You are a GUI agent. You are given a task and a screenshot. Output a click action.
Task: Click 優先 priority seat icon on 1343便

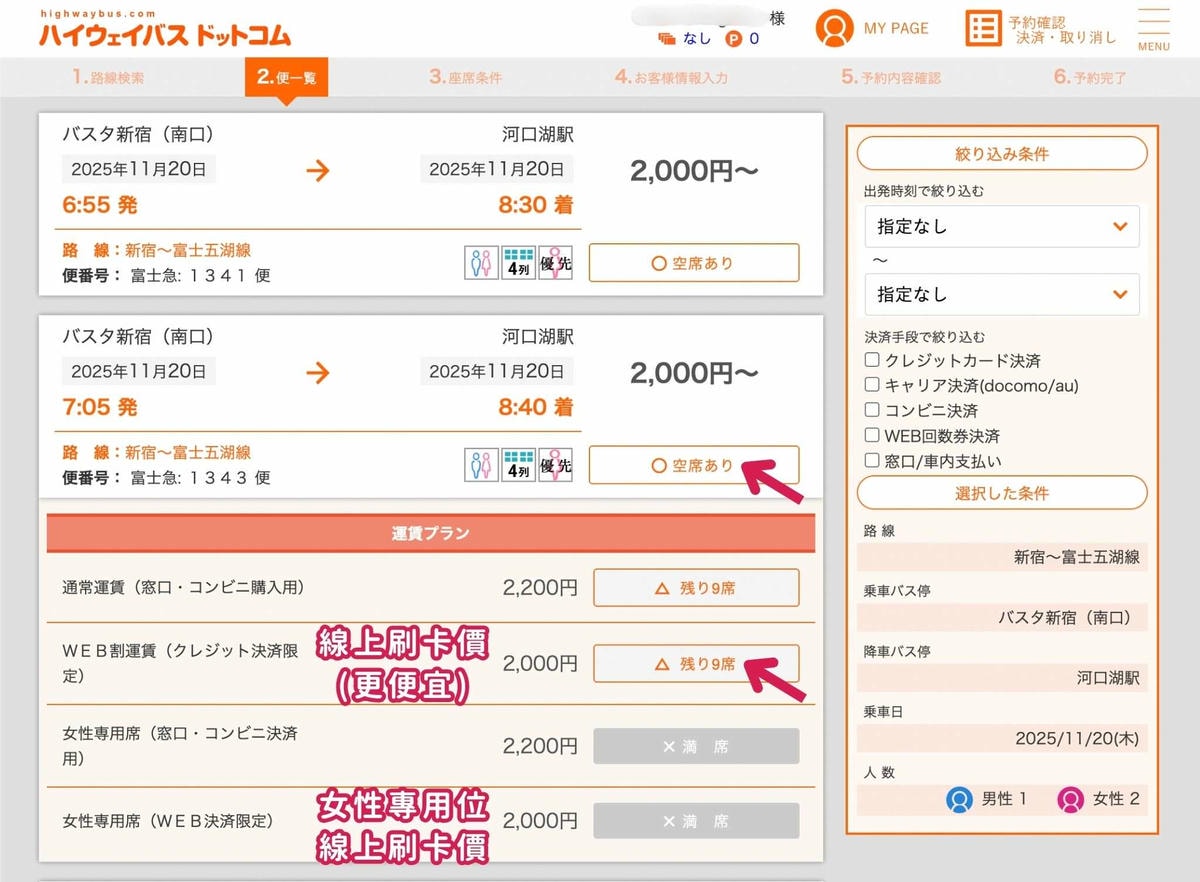click(556, 465)
